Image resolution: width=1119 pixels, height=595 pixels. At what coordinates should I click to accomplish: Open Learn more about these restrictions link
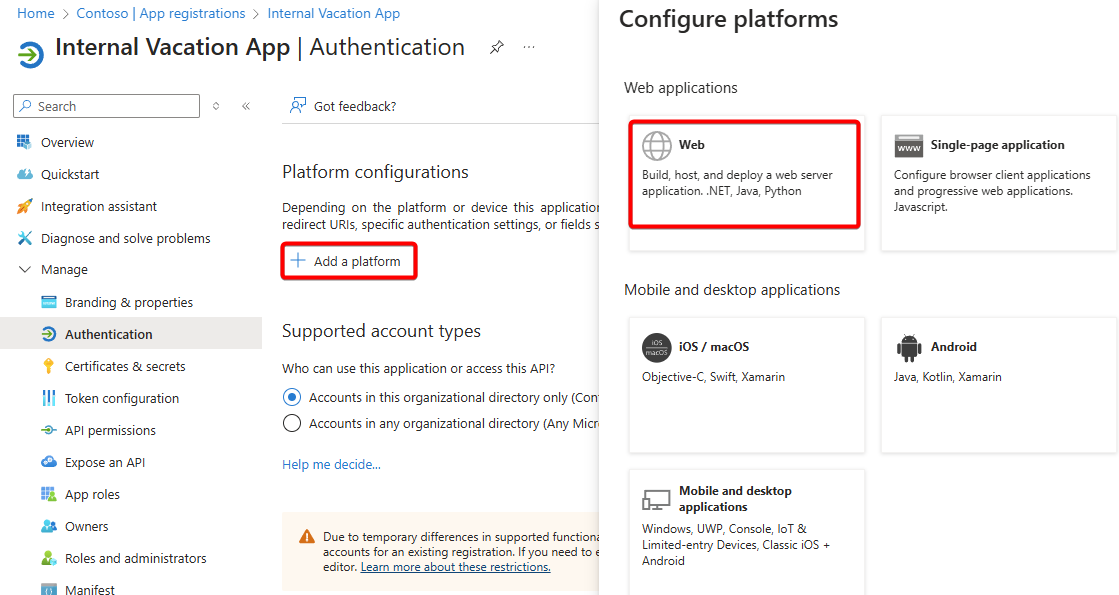point(455,567)
